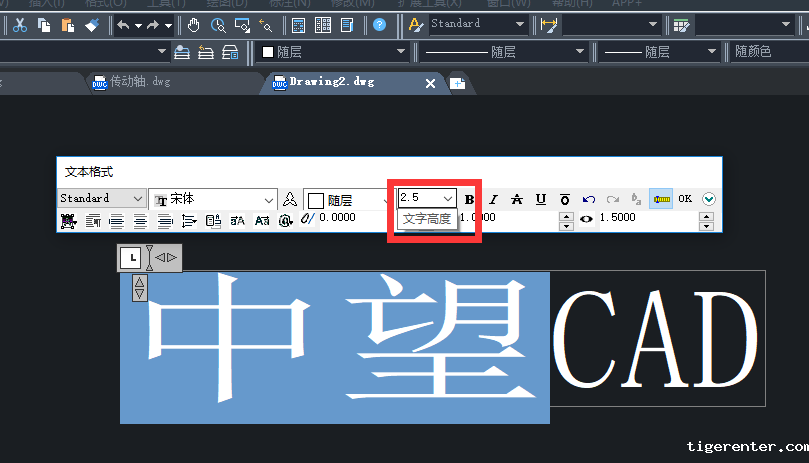Click the overline text icon
809x463 pixels.
pos(565,199)
